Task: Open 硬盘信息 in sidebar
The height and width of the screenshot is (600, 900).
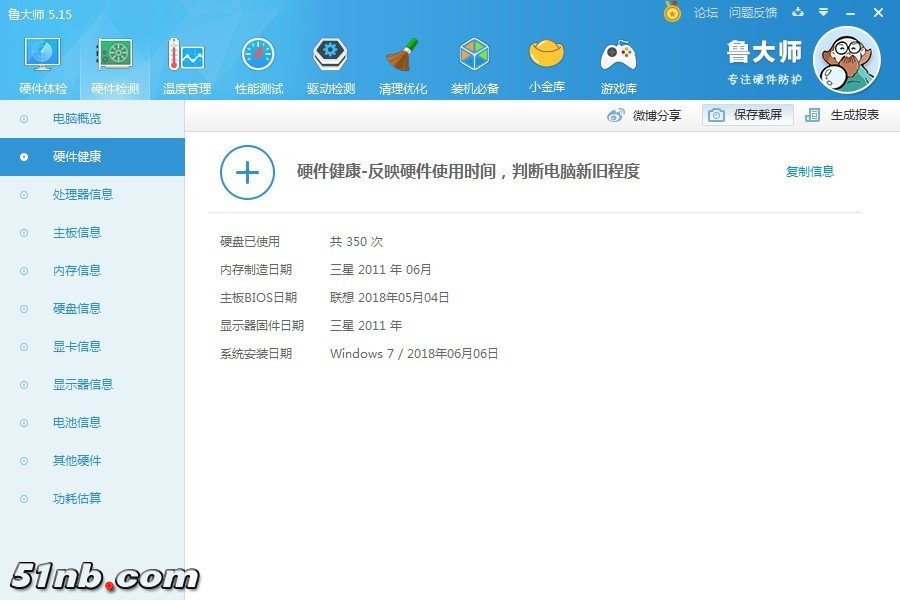Action: pyautogui.click(x=77, y=309)
